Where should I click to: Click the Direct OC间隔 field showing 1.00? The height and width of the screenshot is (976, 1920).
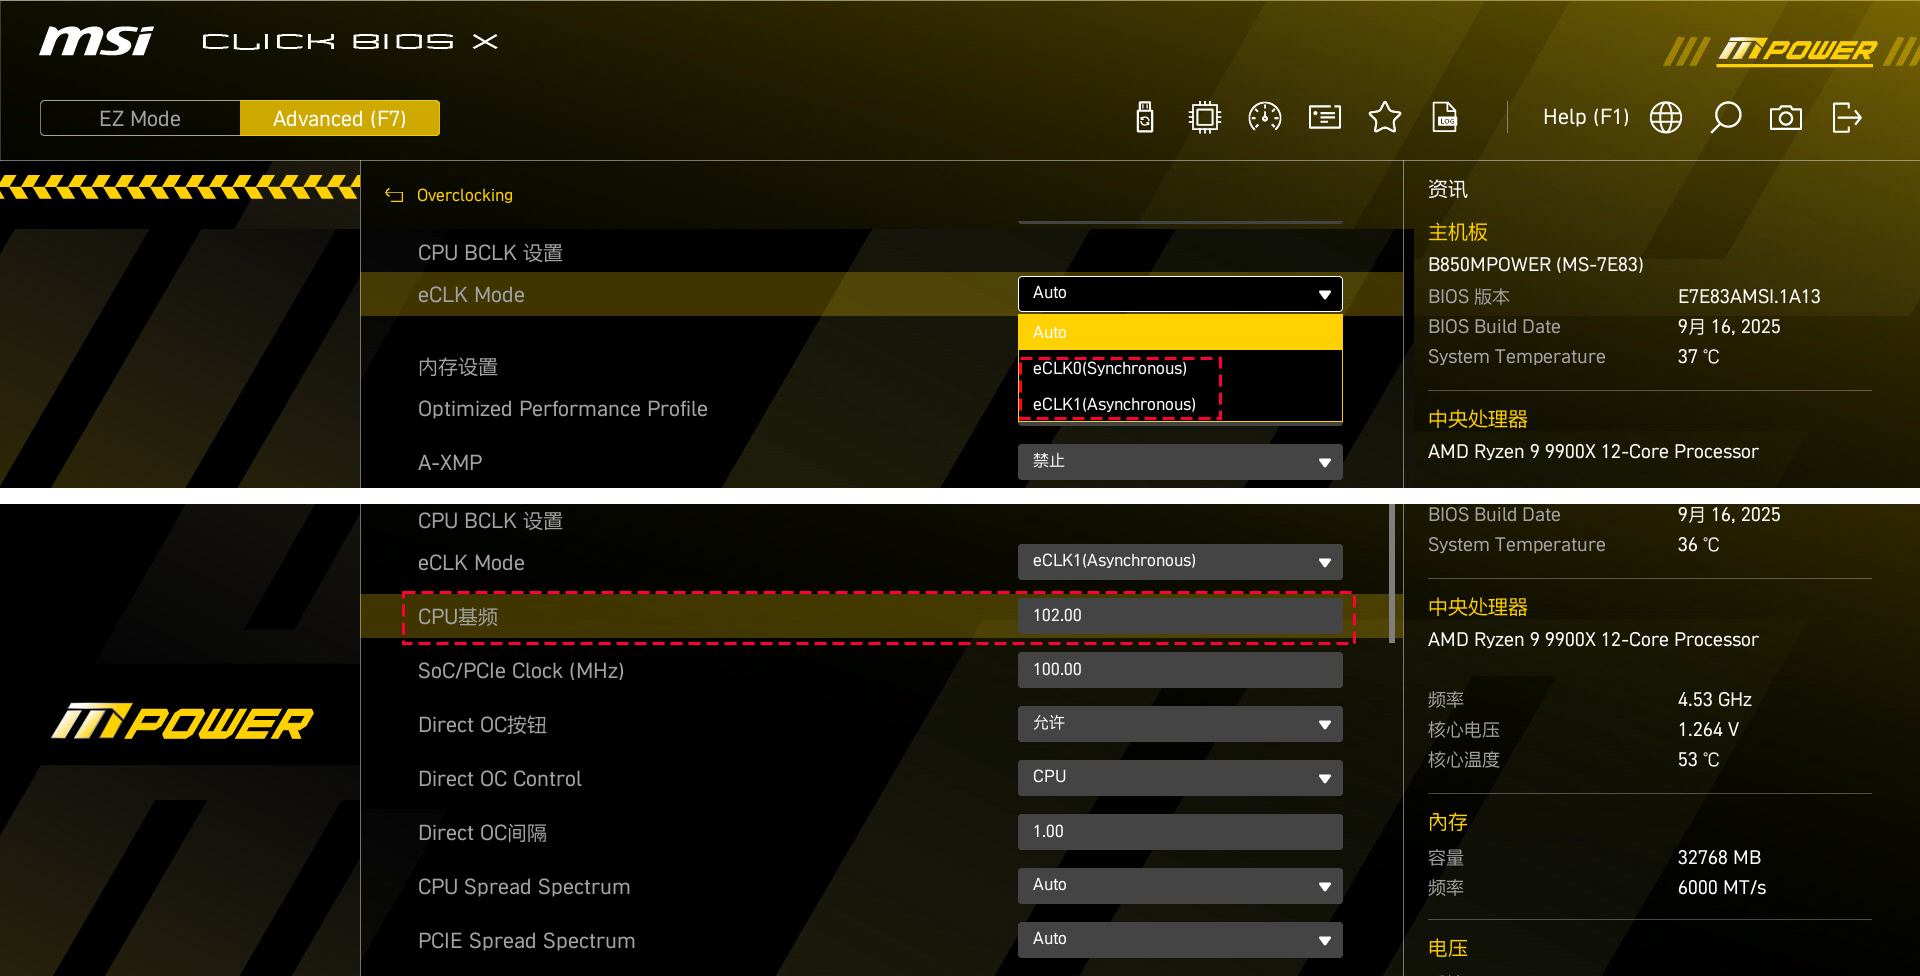[1180, 832]
